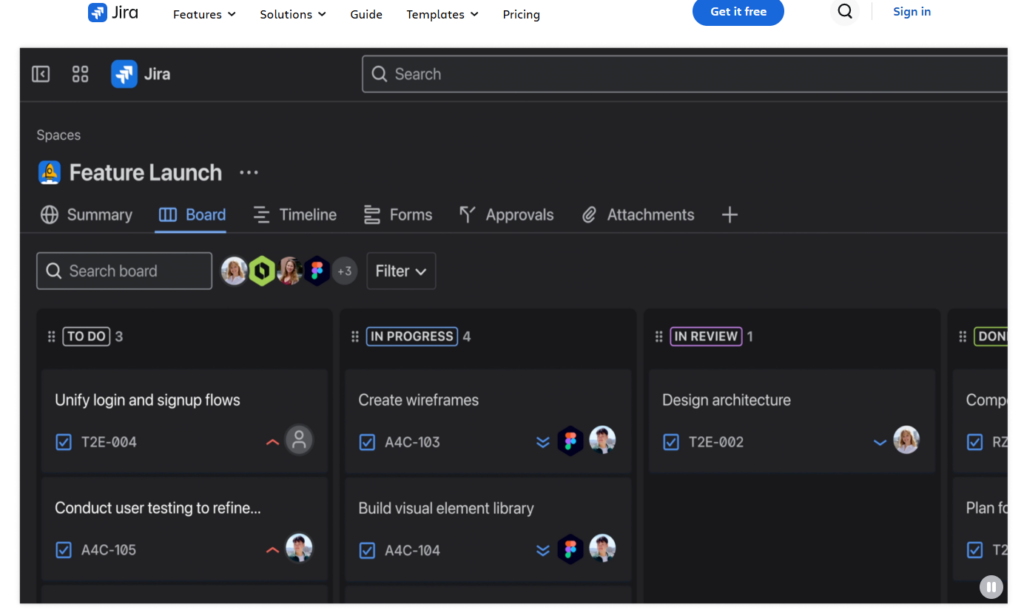The width and height of the screenshot is (1024, 610).
Task: Click the Spaces breadcrumb link
Action: (x=58, y=135)
